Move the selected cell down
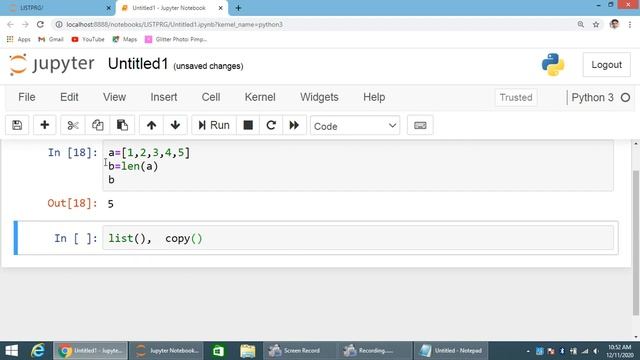Image resolution: width=640 pixels, height=360 pixels. (176, 125)
